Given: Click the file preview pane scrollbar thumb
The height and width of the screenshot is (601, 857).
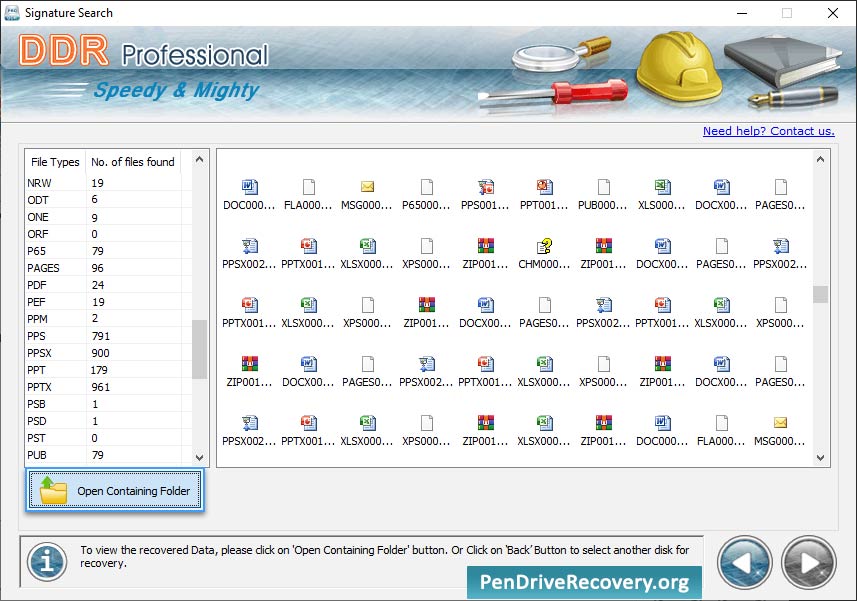Looking at the screenshot, I should [820, 294].
